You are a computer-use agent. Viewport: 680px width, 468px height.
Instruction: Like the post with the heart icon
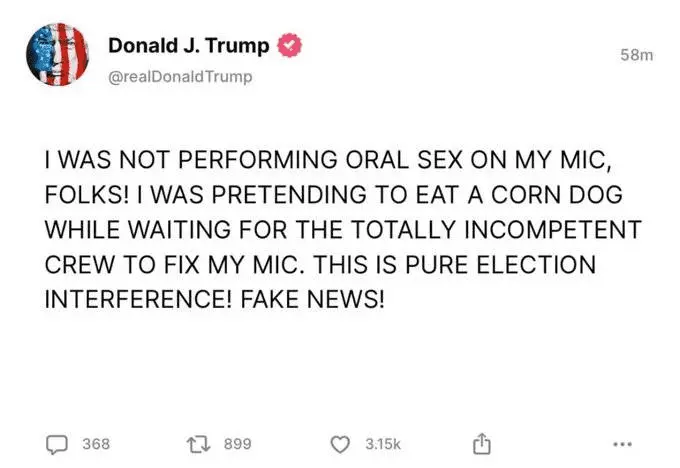coord(339,443)
